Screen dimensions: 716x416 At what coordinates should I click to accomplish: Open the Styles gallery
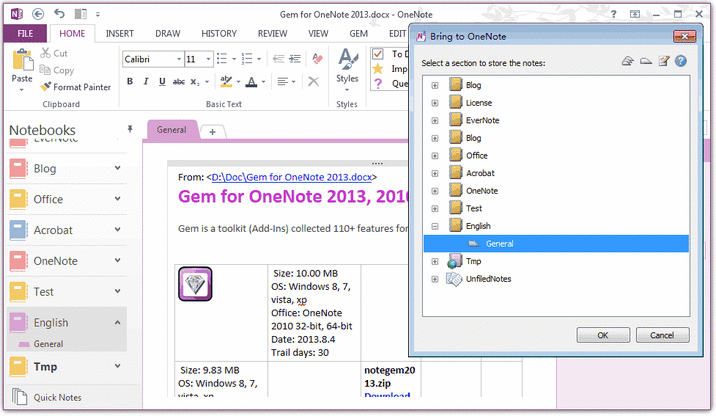tap(347, 69)
